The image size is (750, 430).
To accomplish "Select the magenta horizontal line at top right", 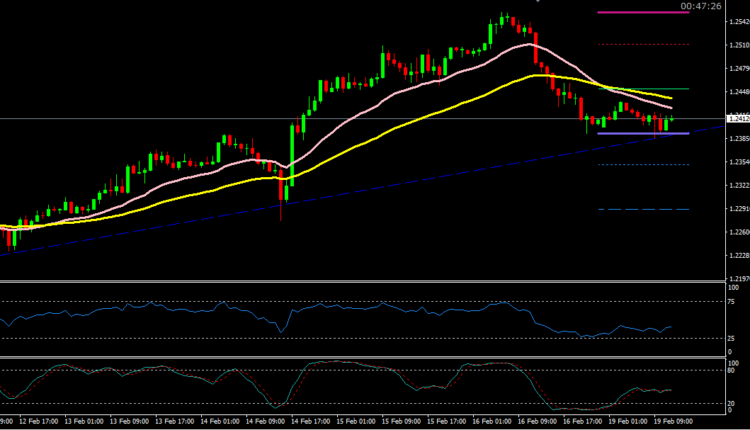I will pos(642,12).
